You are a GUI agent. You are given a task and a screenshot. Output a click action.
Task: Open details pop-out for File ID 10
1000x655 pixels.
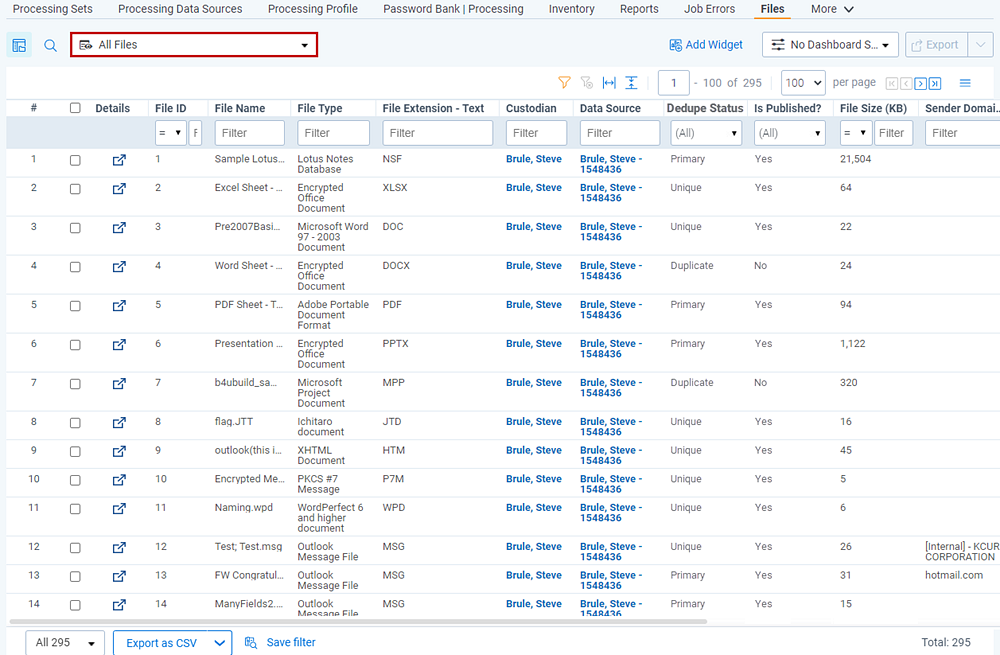(119, 480)
